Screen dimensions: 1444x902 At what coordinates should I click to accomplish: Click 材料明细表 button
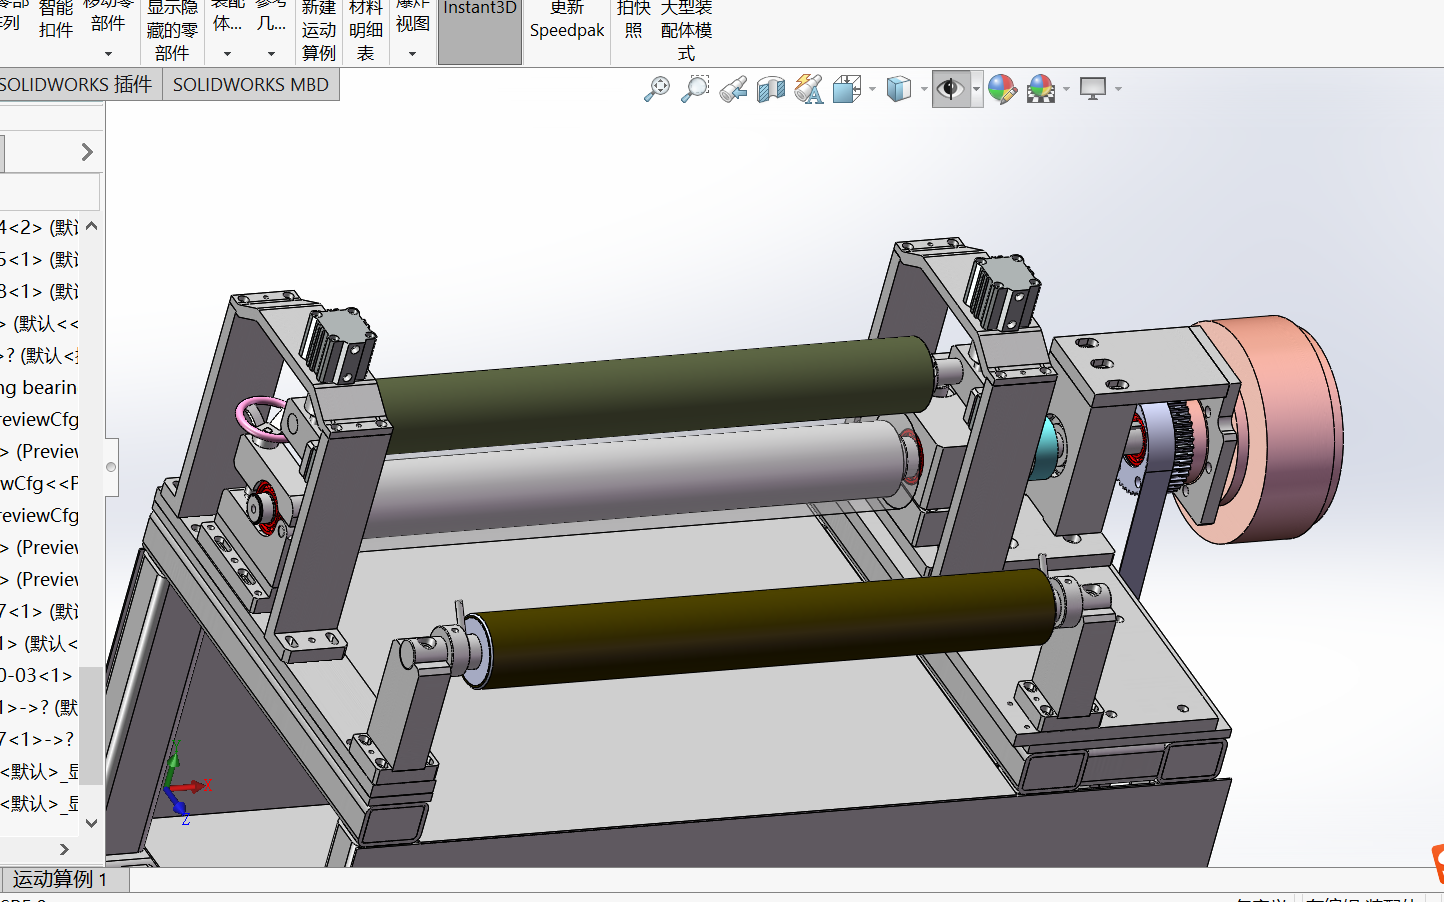click(x=366, y=30)
